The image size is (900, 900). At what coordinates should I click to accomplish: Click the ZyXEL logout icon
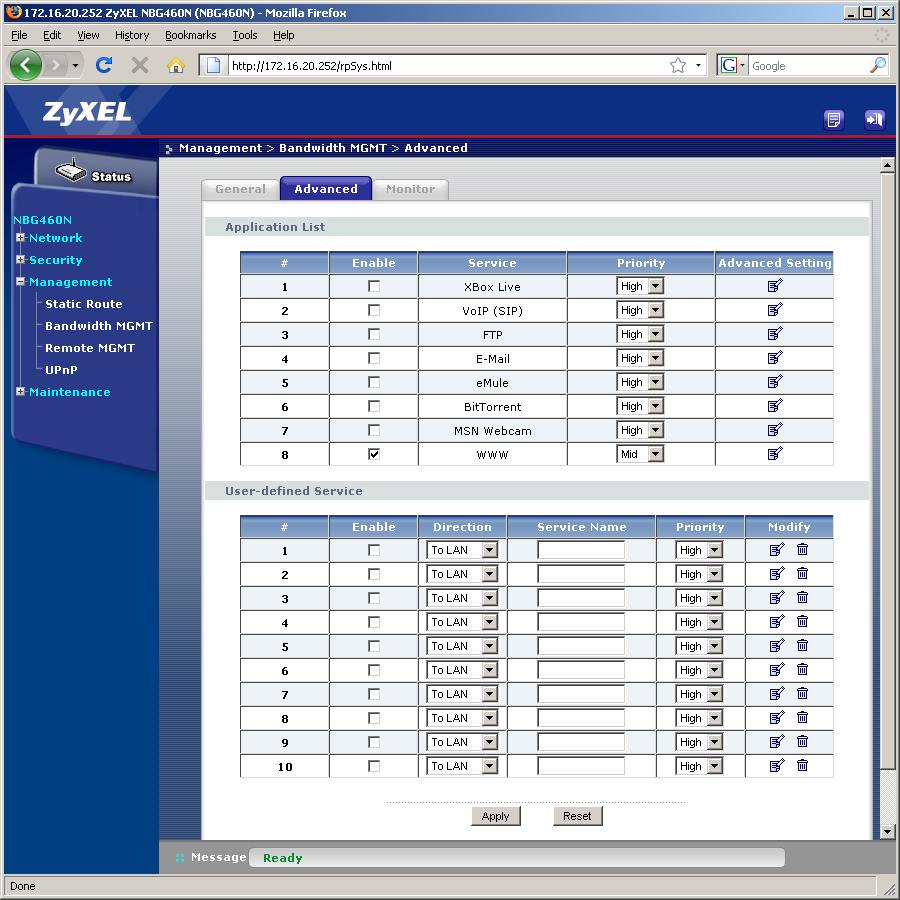[x=874, y=119]
